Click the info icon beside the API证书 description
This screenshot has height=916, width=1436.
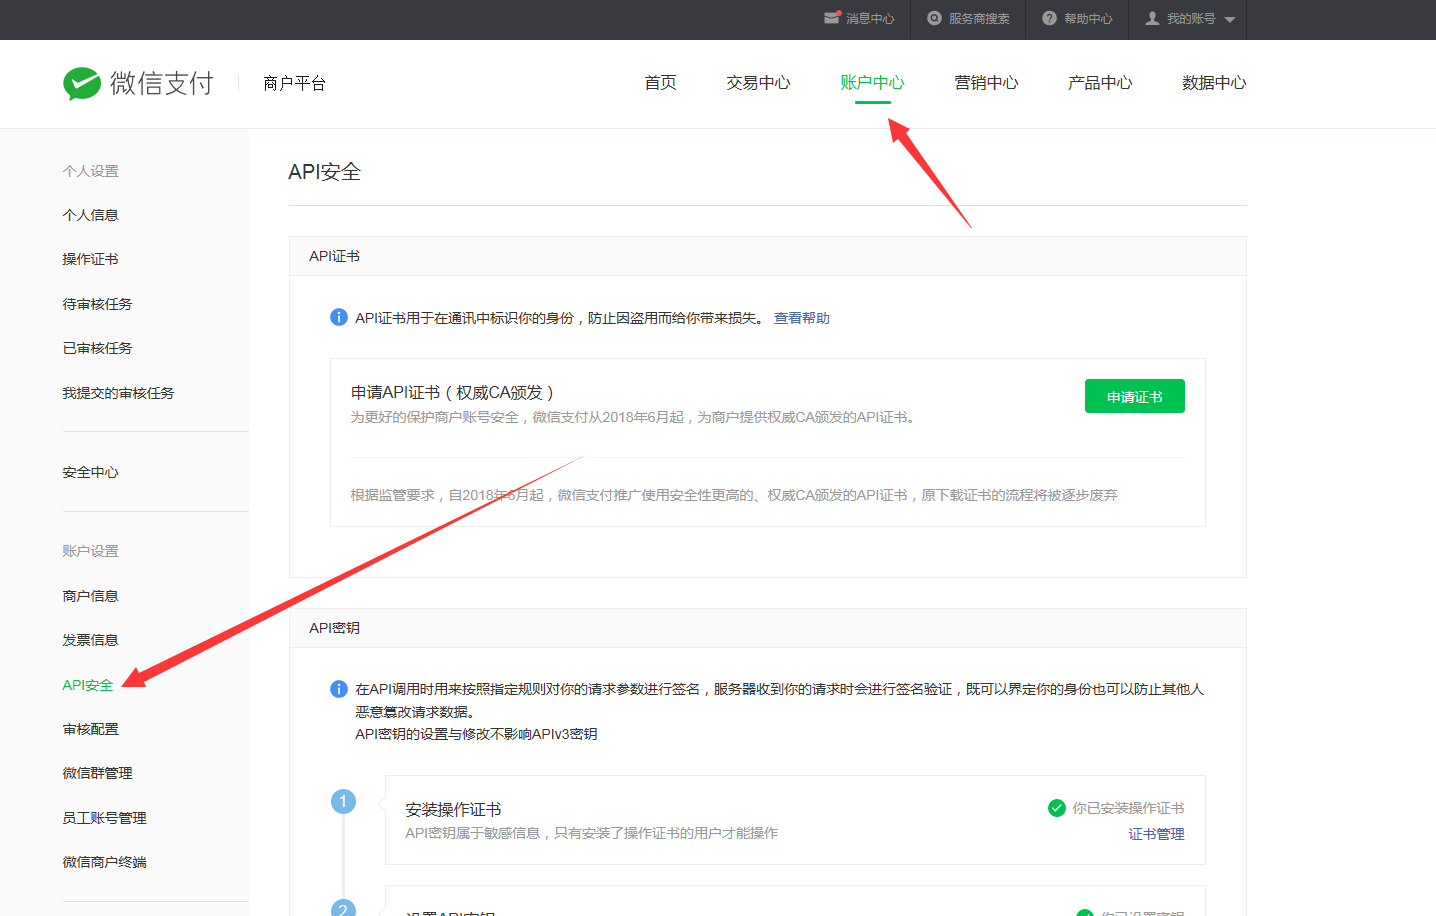(x=339, y=317)
